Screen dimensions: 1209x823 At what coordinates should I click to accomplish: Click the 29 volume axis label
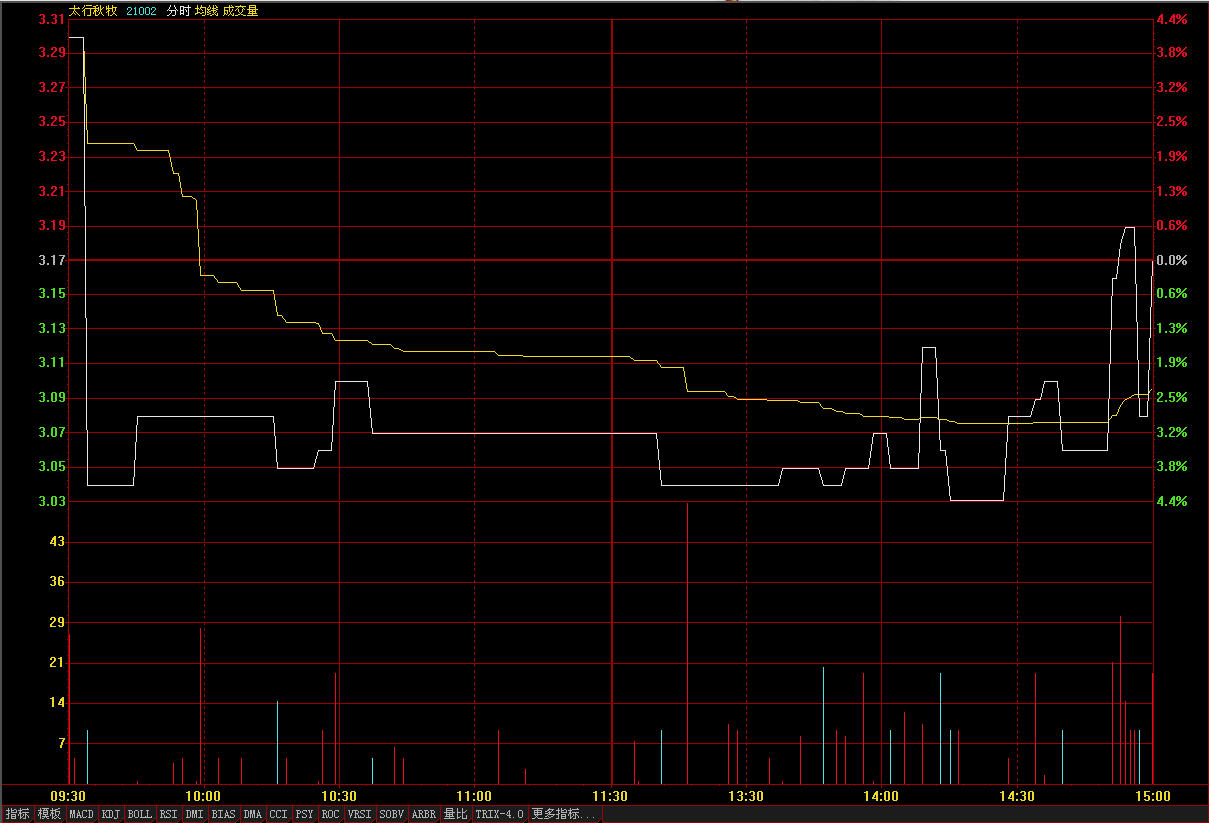pyautogui.click(x=57, y=622)
